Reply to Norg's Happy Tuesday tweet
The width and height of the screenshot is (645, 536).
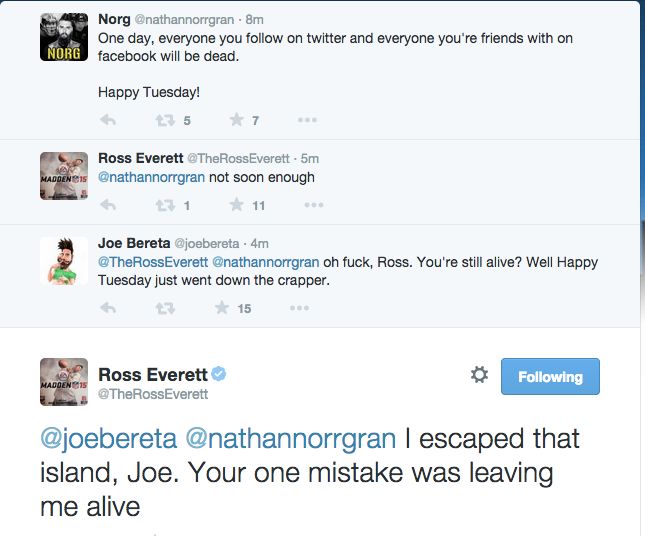click(x=108, y=121)
